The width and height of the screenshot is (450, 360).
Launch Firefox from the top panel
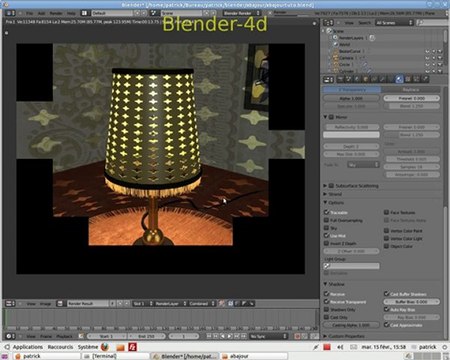coord(105,347)
